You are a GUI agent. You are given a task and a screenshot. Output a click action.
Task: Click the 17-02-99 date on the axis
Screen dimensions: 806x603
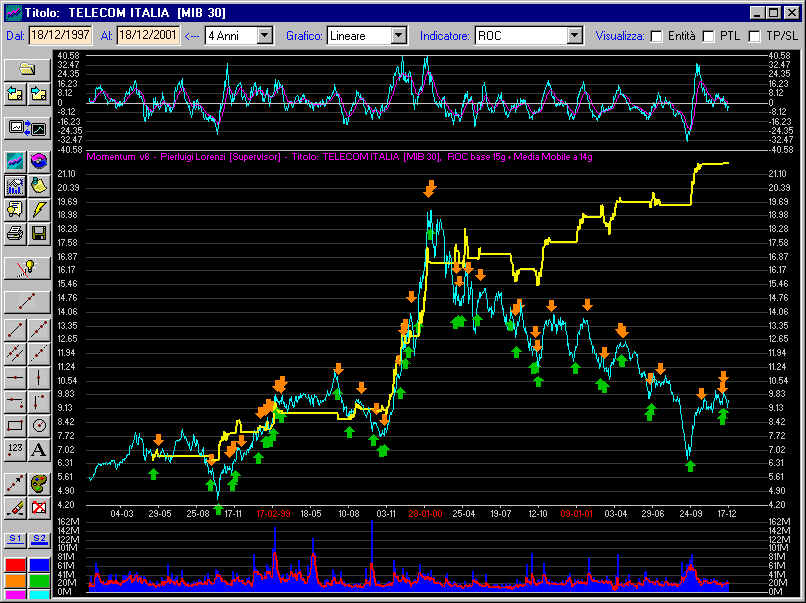pyautogui.click(x=273, y=514)
